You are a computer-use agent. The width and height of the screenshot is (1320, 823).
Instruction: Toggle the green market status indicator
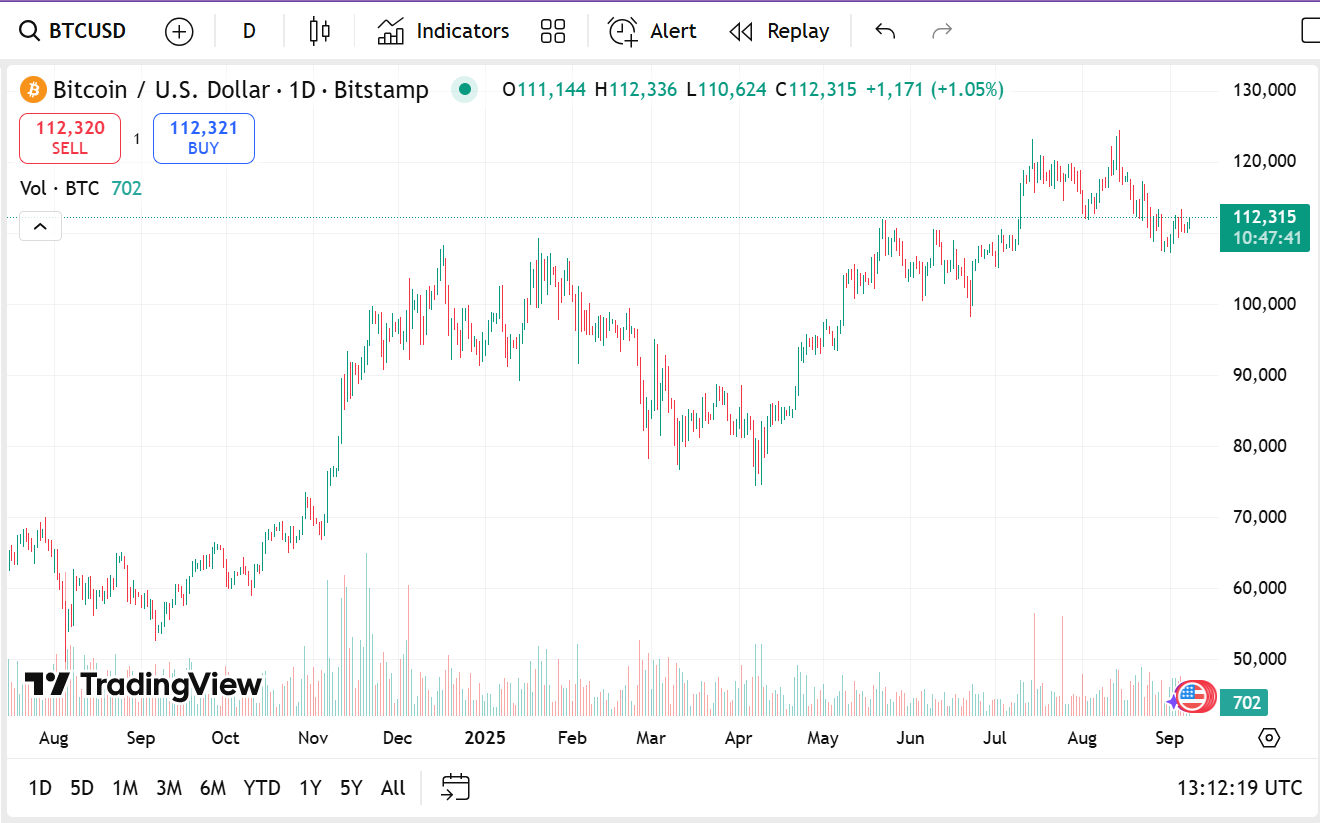point(464,89)
